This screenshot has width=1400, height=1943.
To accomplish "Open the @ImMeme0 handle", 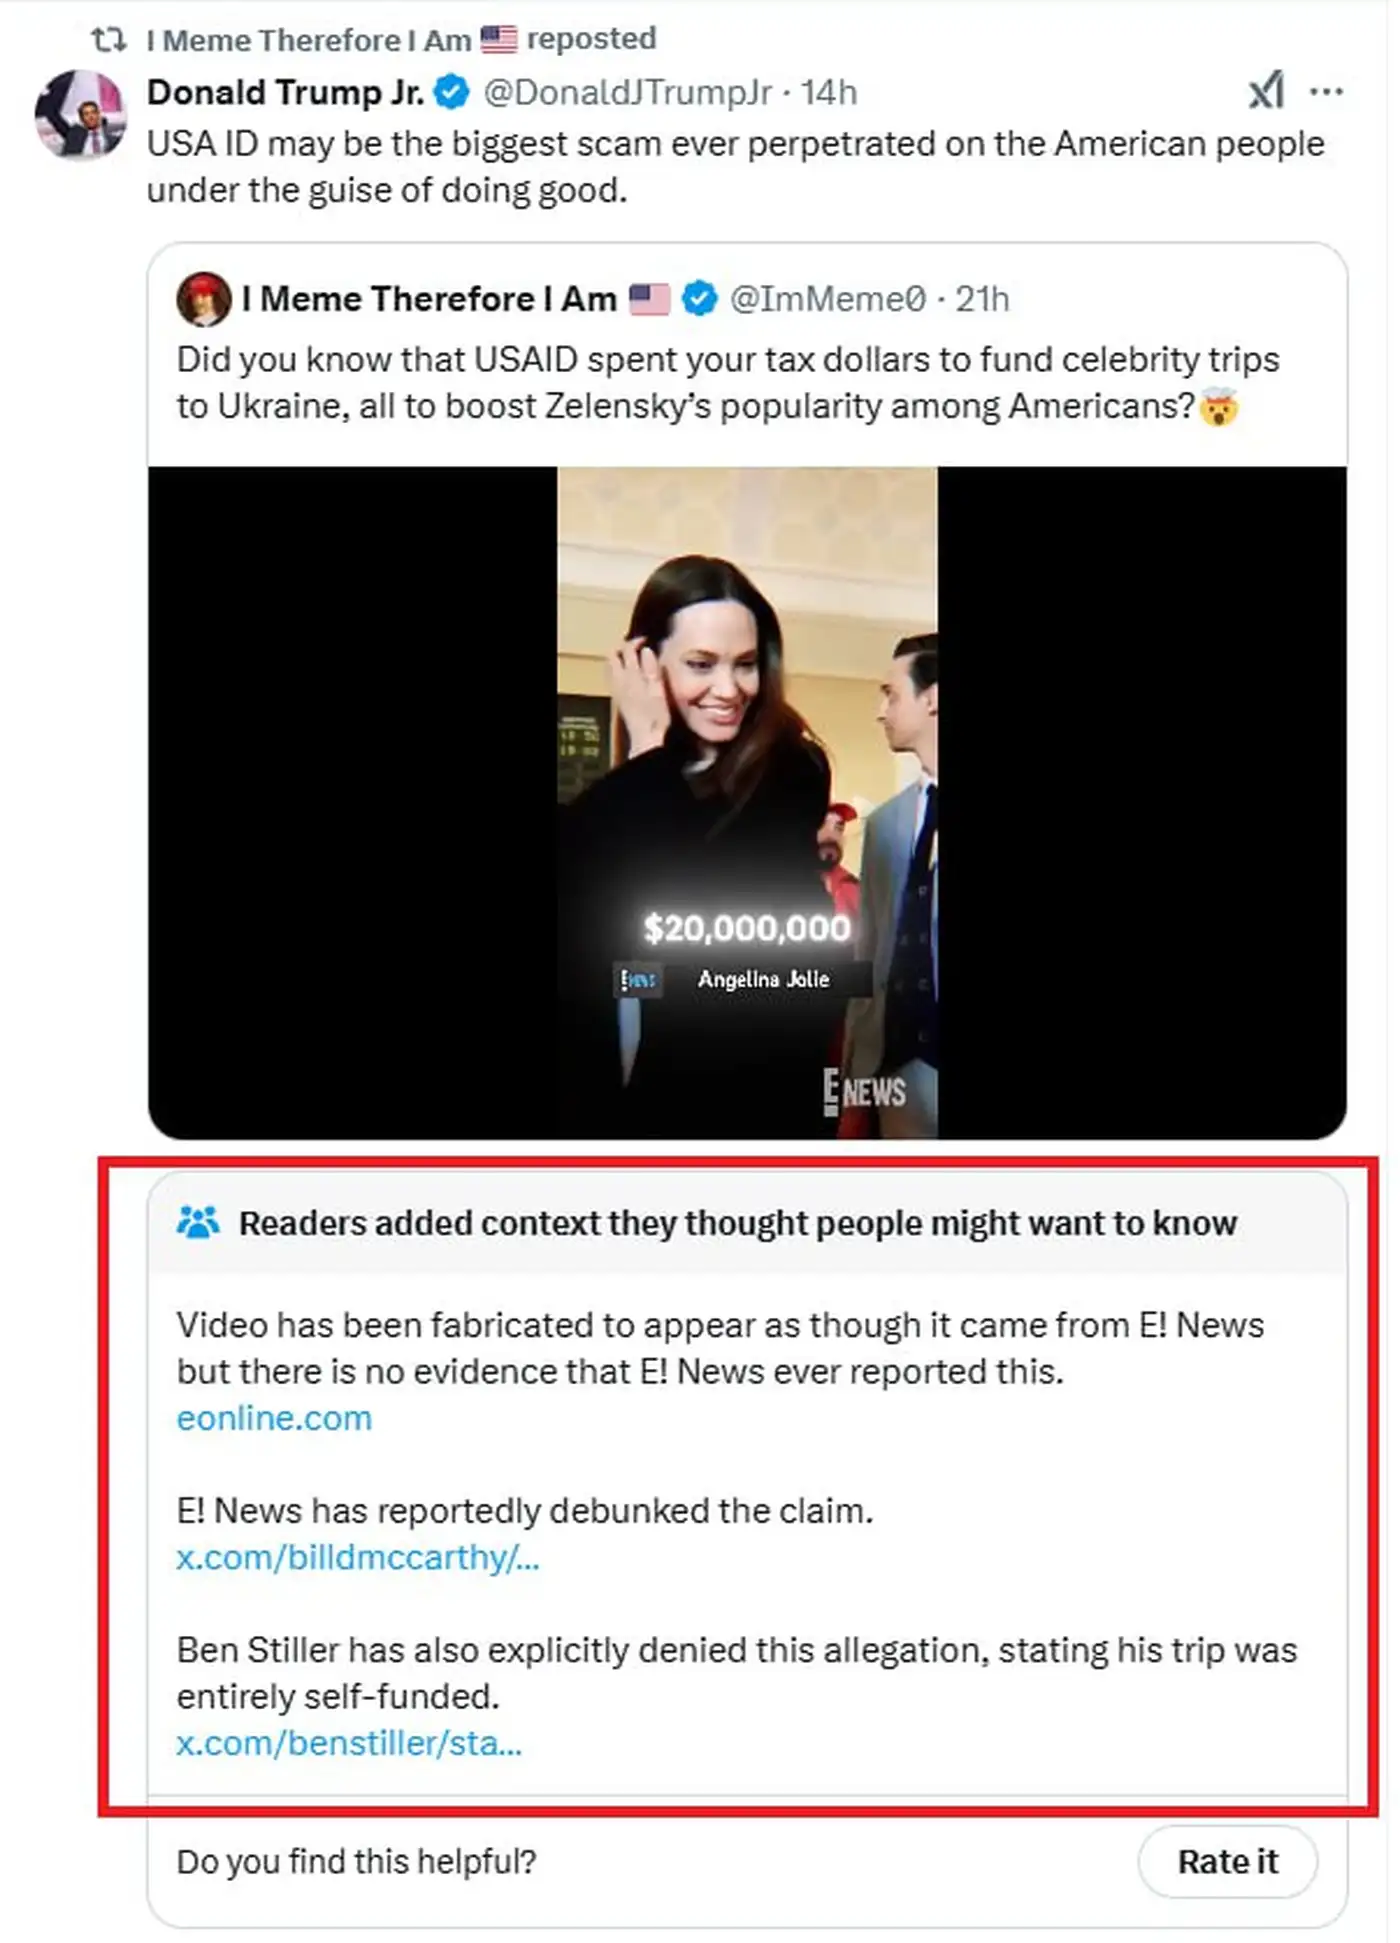I will tap(828, 299).
